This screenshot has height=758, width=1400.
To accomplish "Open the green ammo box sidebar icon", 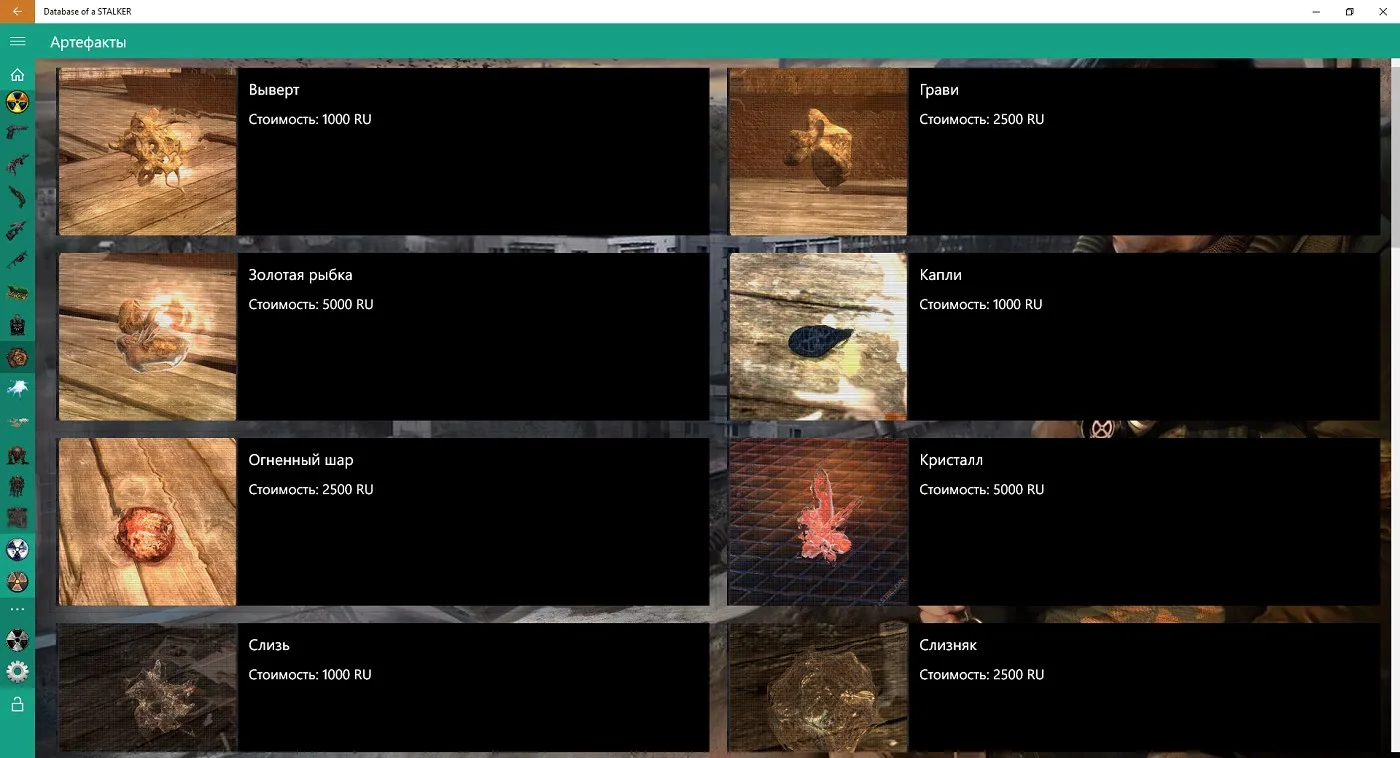I will coord(17,293).
